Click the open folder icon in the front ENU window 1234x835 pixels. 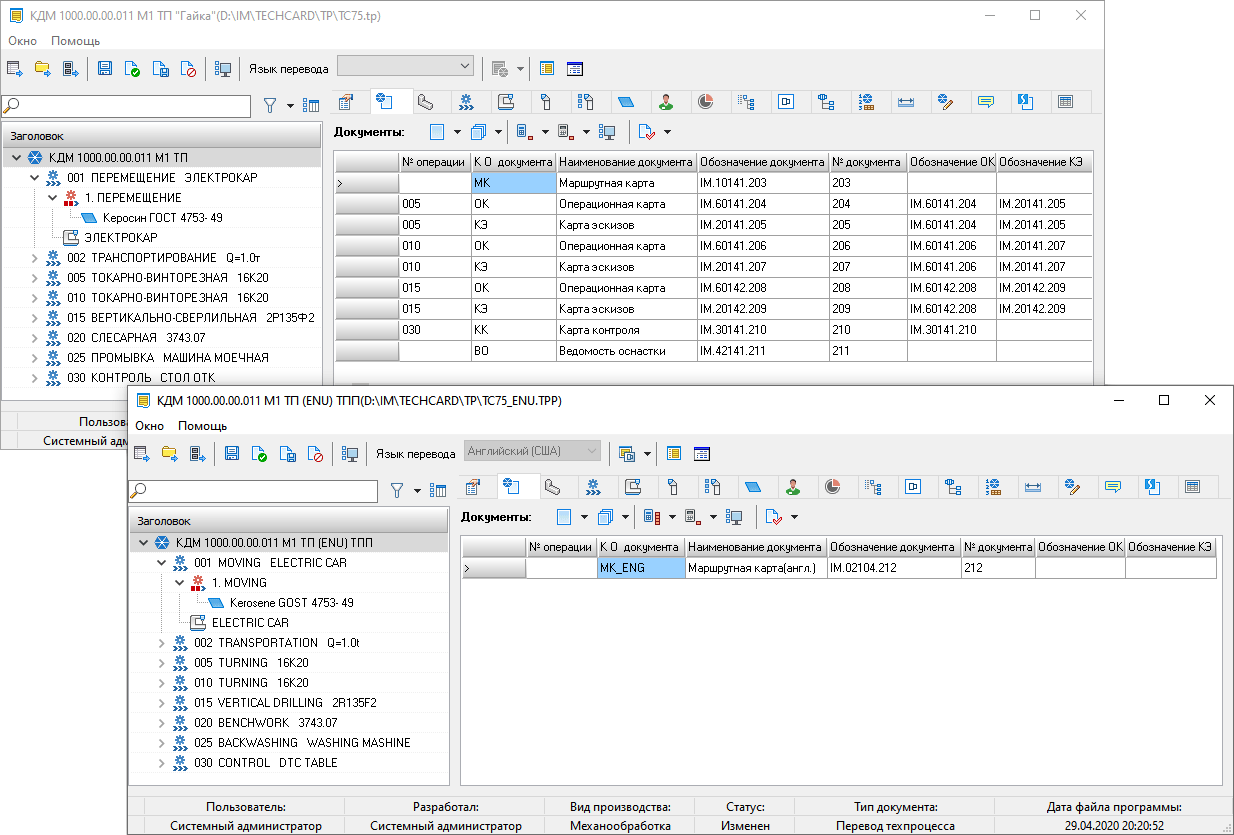tap(169, 453)
